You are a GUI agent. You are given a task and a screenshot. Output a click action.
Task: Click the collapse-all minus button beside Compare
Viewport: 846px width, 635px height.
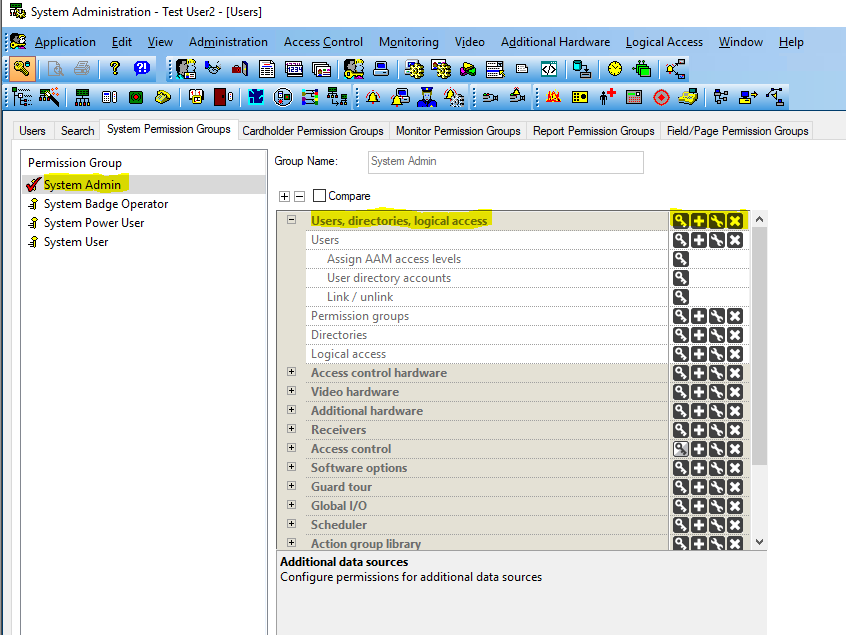click(299, 196)
